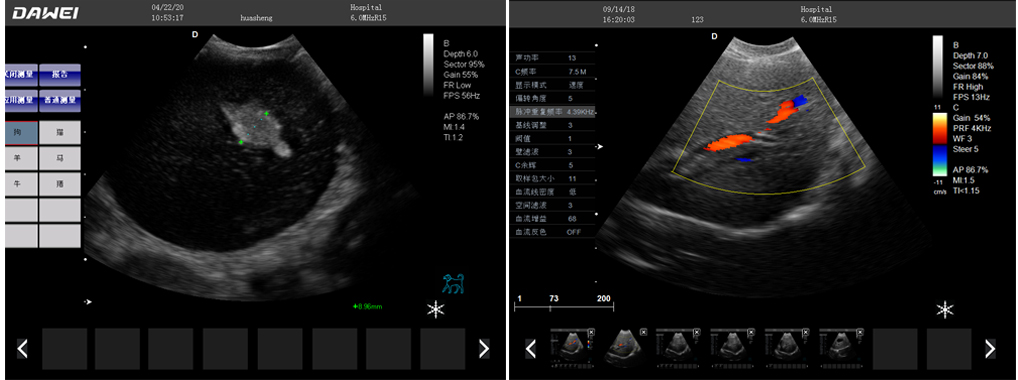Select the C频率 7.5M parameter row
This screenshot has width=1018, height=380.
(x=551, y=71)
